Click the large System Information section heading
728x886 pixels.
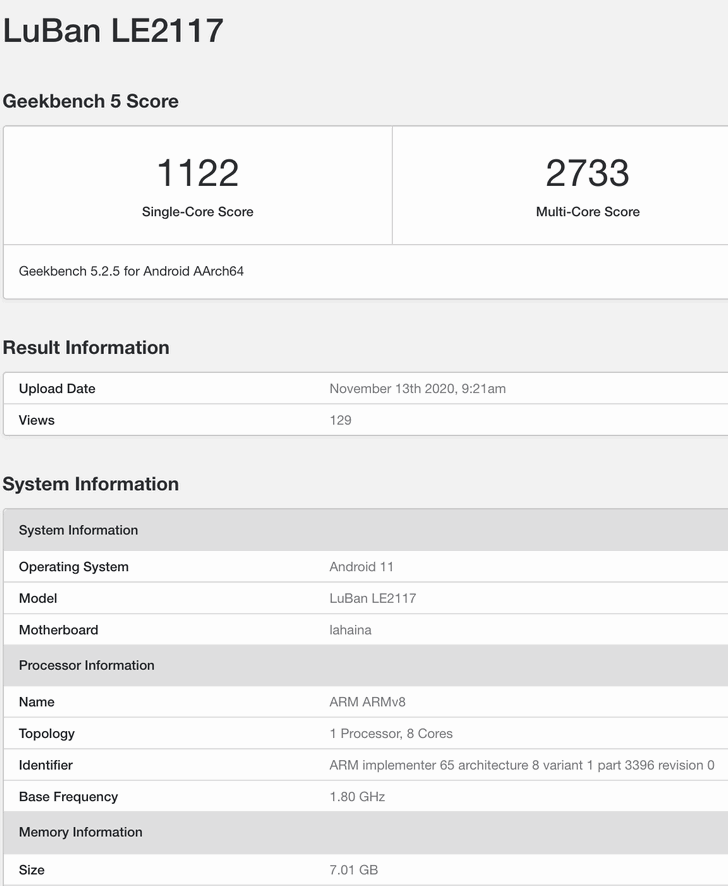[x=91, y=484]
